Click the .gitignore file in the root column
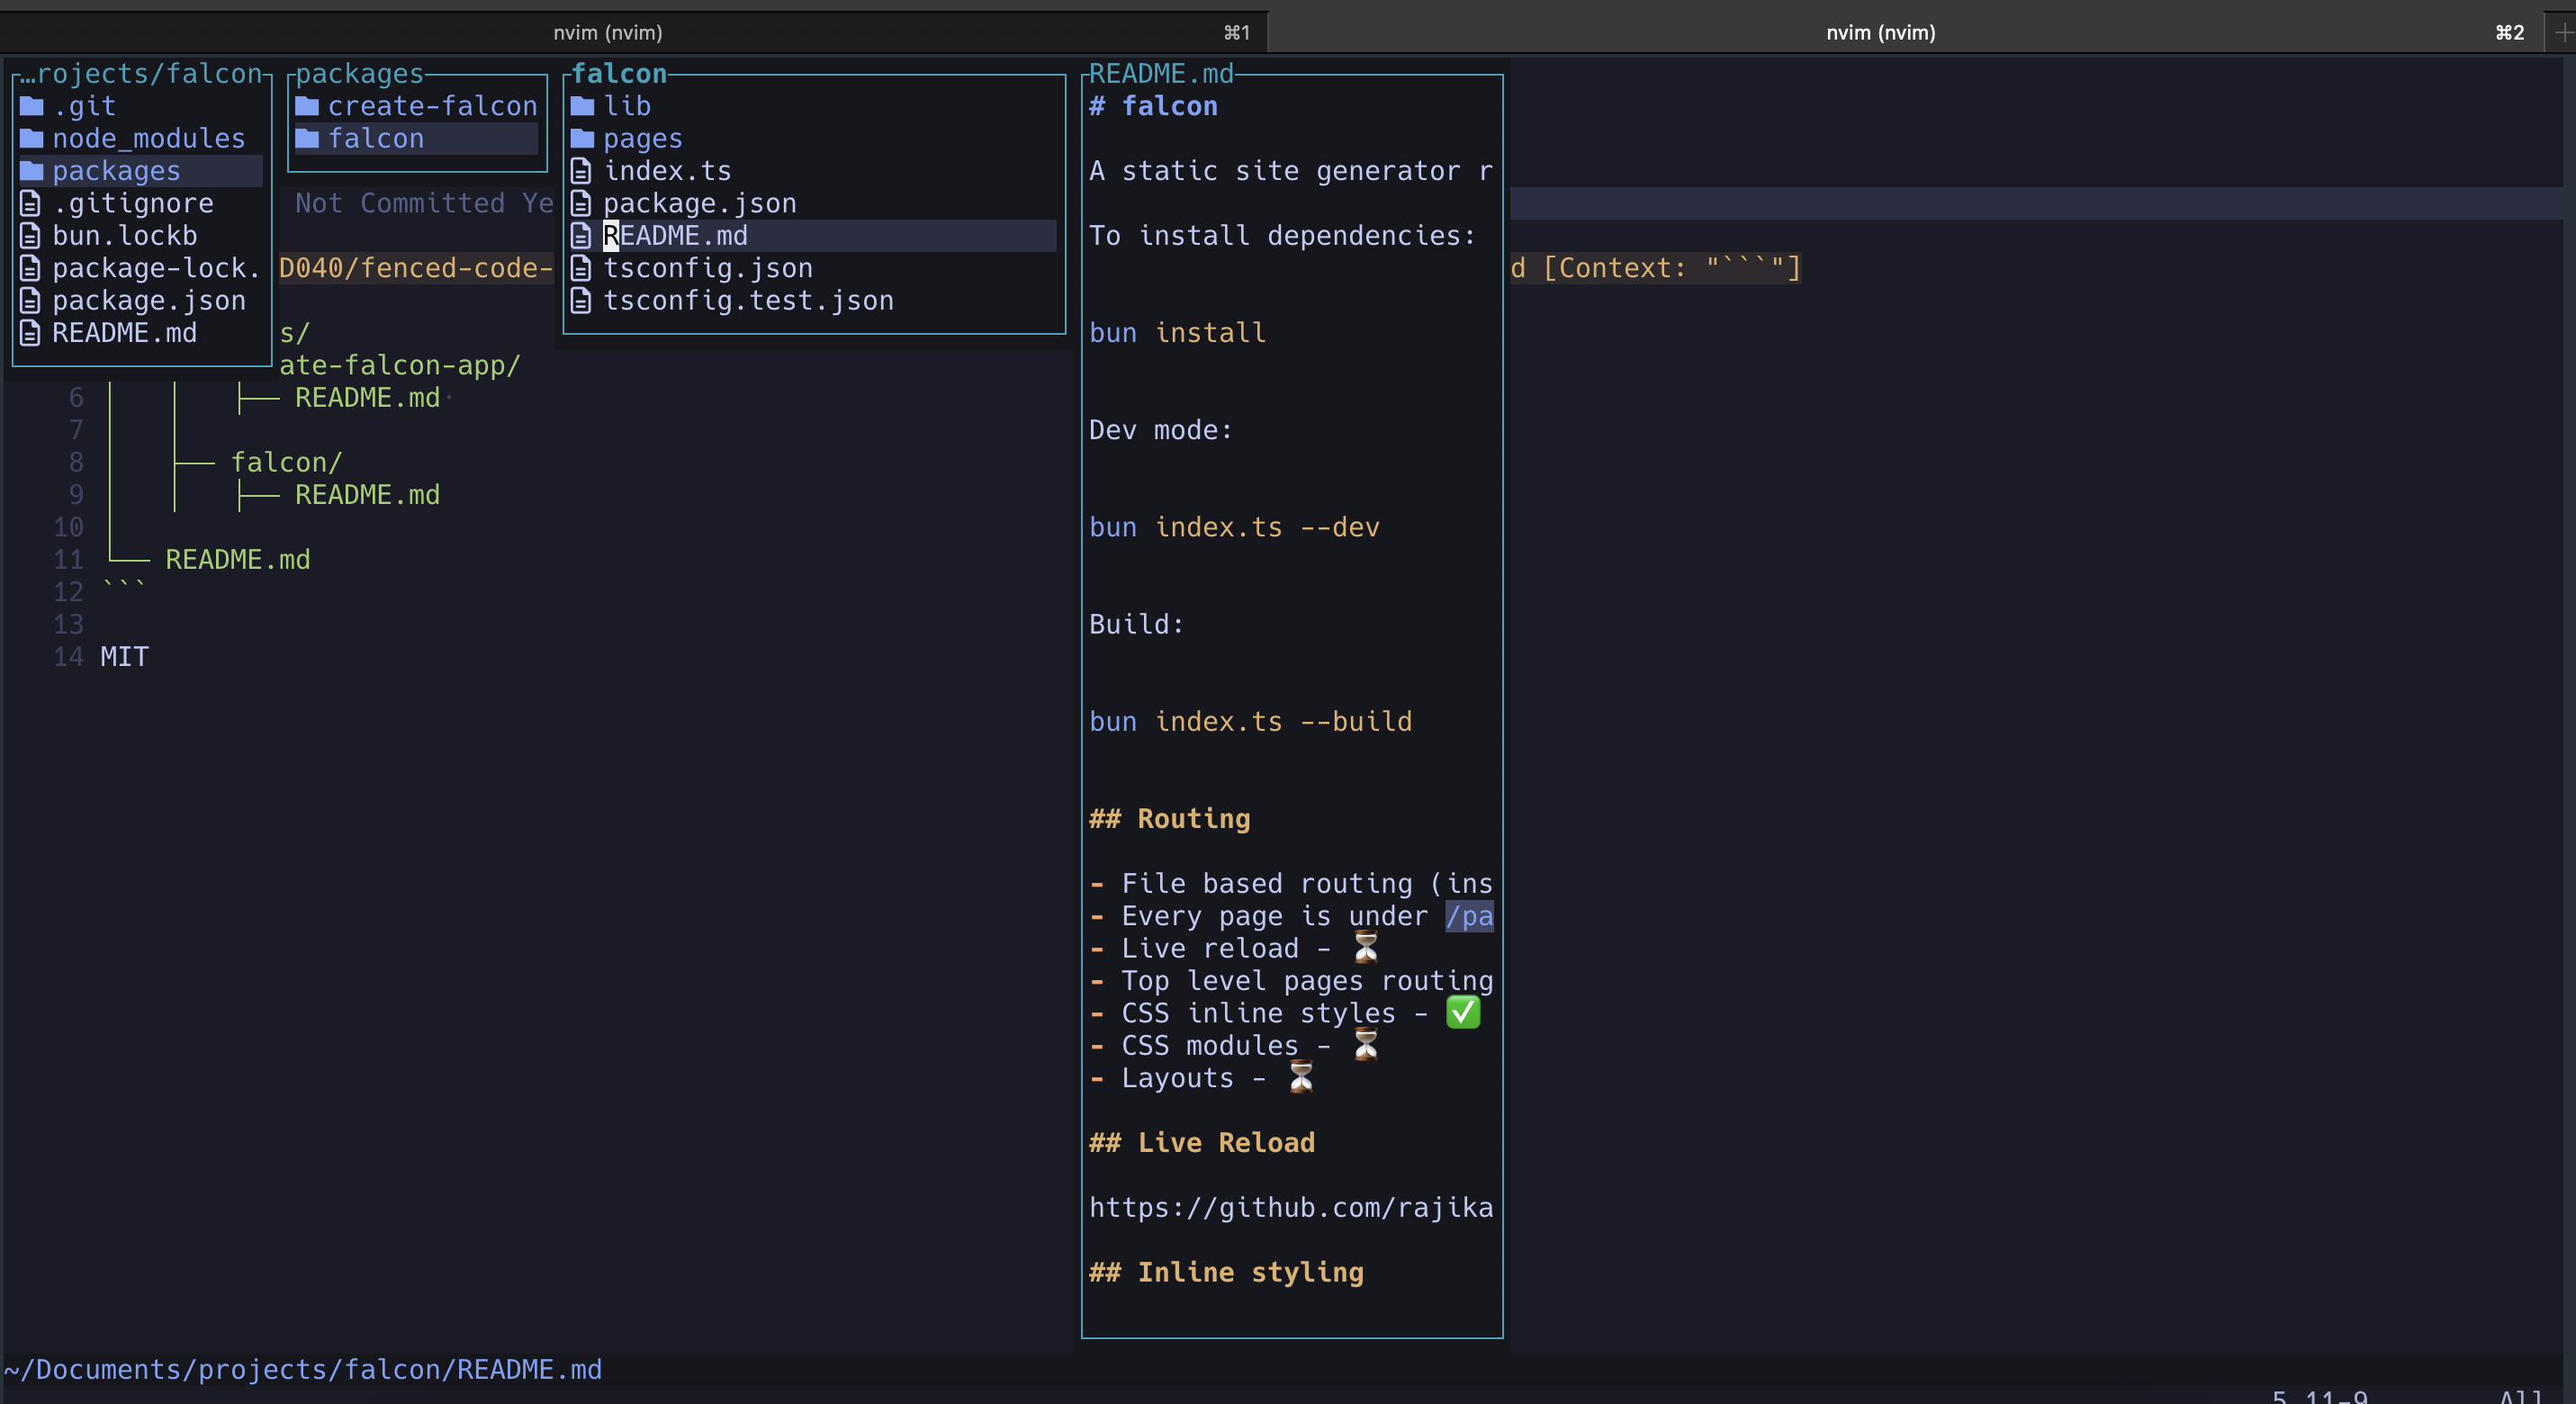This screenshot has height=1404, width=2576. point(132,203)
